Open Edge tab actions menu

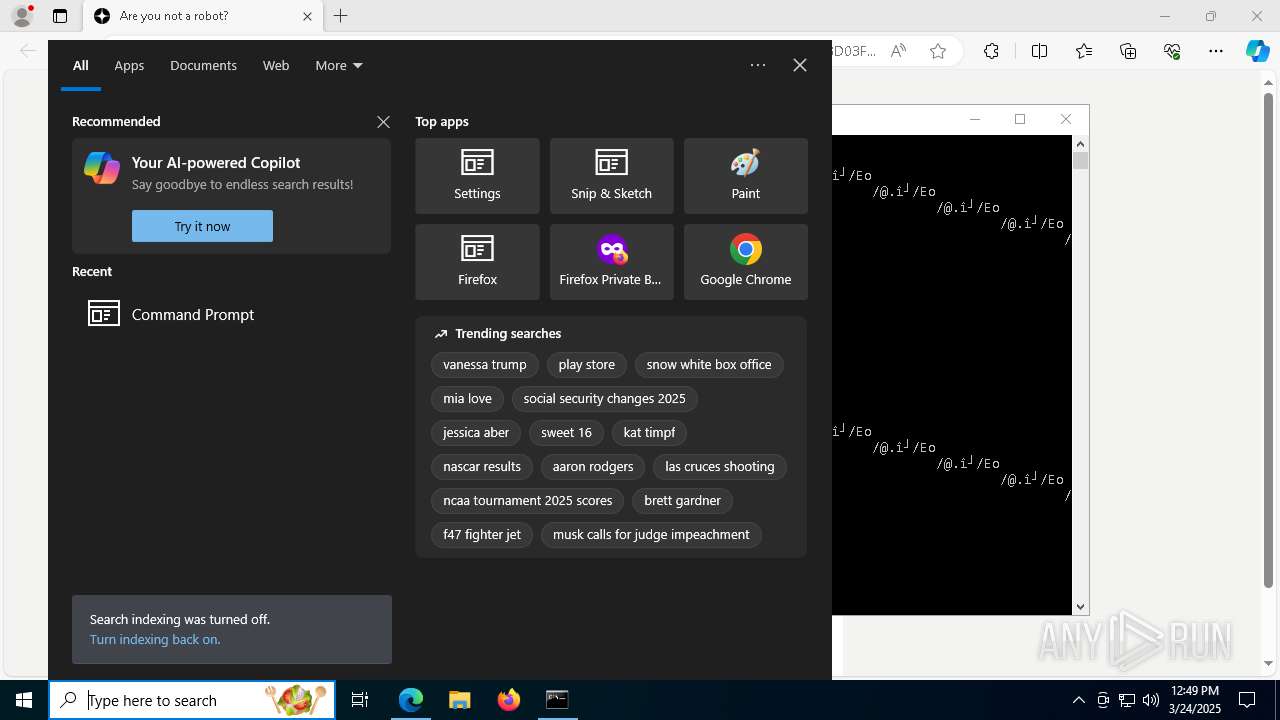pos(60,16)
